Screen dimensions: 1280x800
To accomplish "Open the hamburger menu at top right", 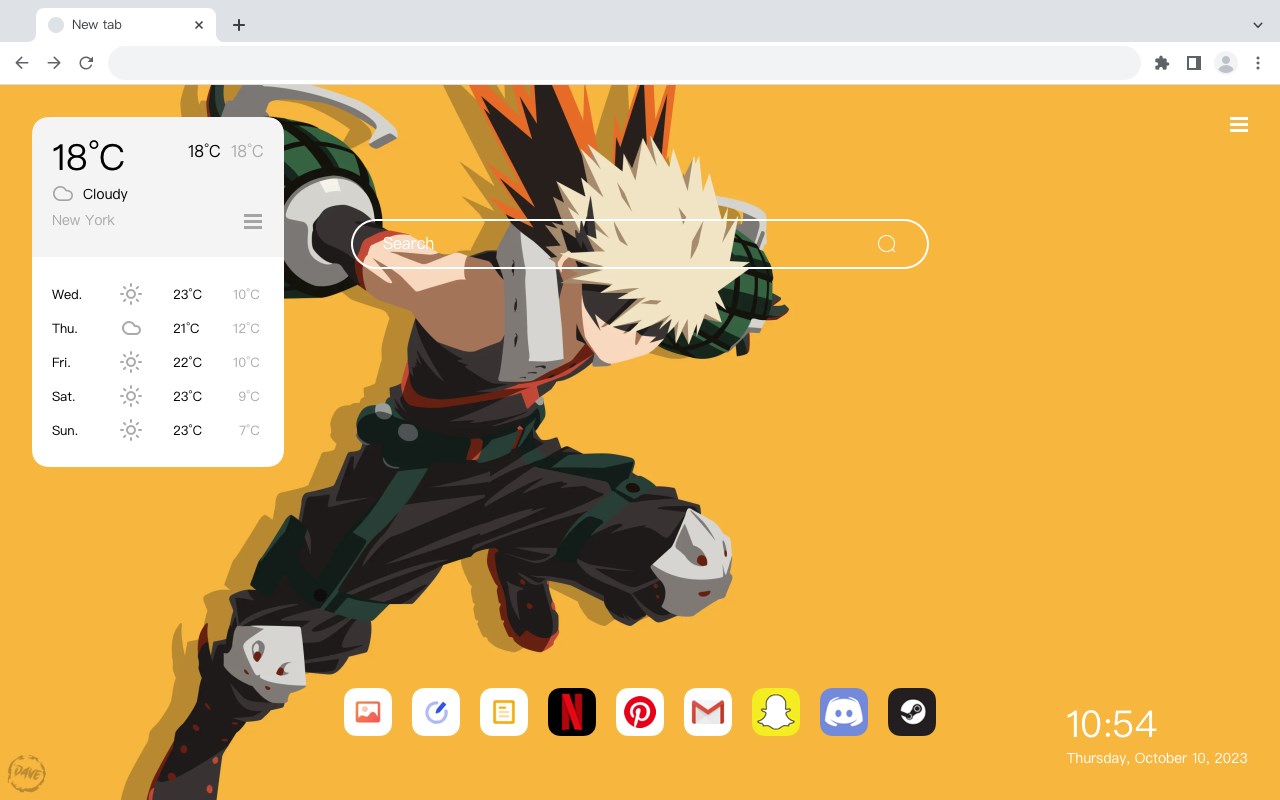I will (1239, 125).
